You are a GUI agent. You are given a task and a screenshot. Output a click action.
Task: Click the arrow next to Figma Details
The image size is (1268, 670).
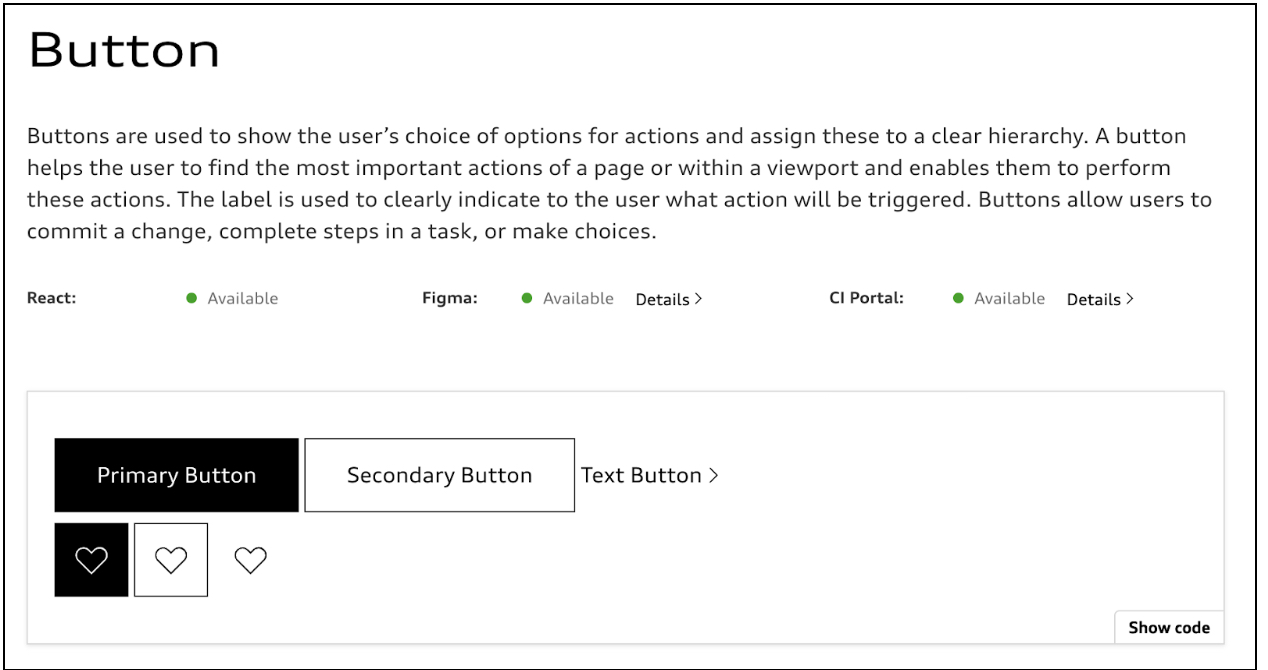point(697,299)
